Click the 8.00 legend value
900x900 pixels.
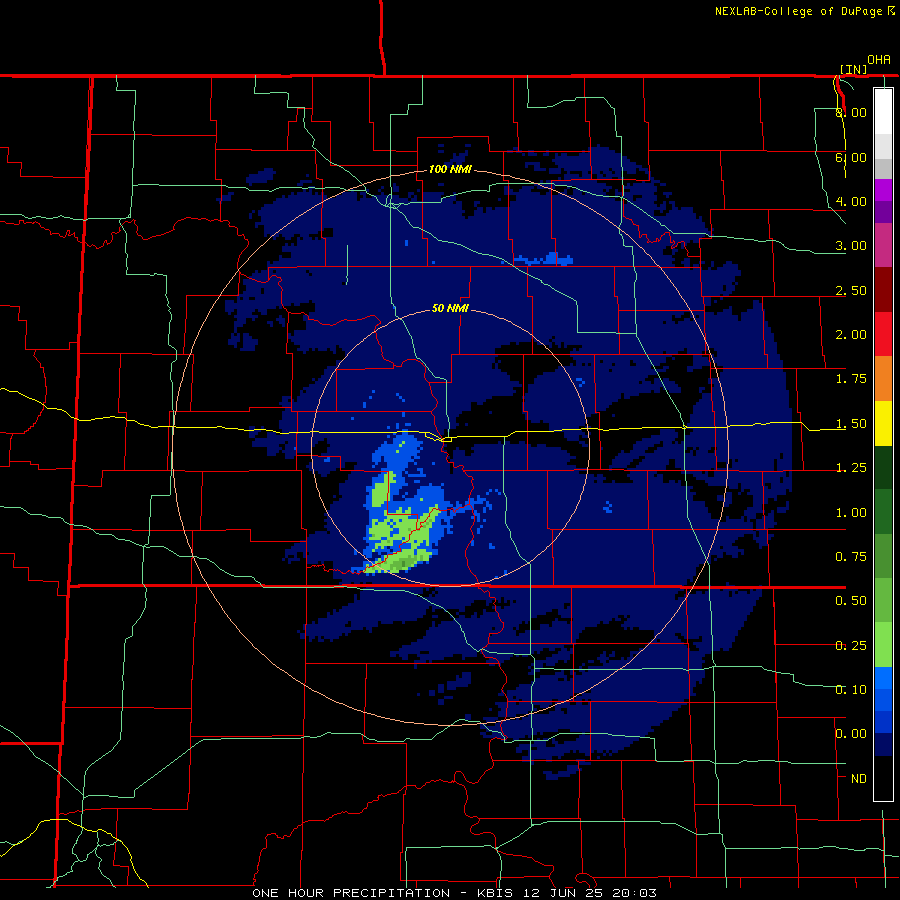pos(851,112)
